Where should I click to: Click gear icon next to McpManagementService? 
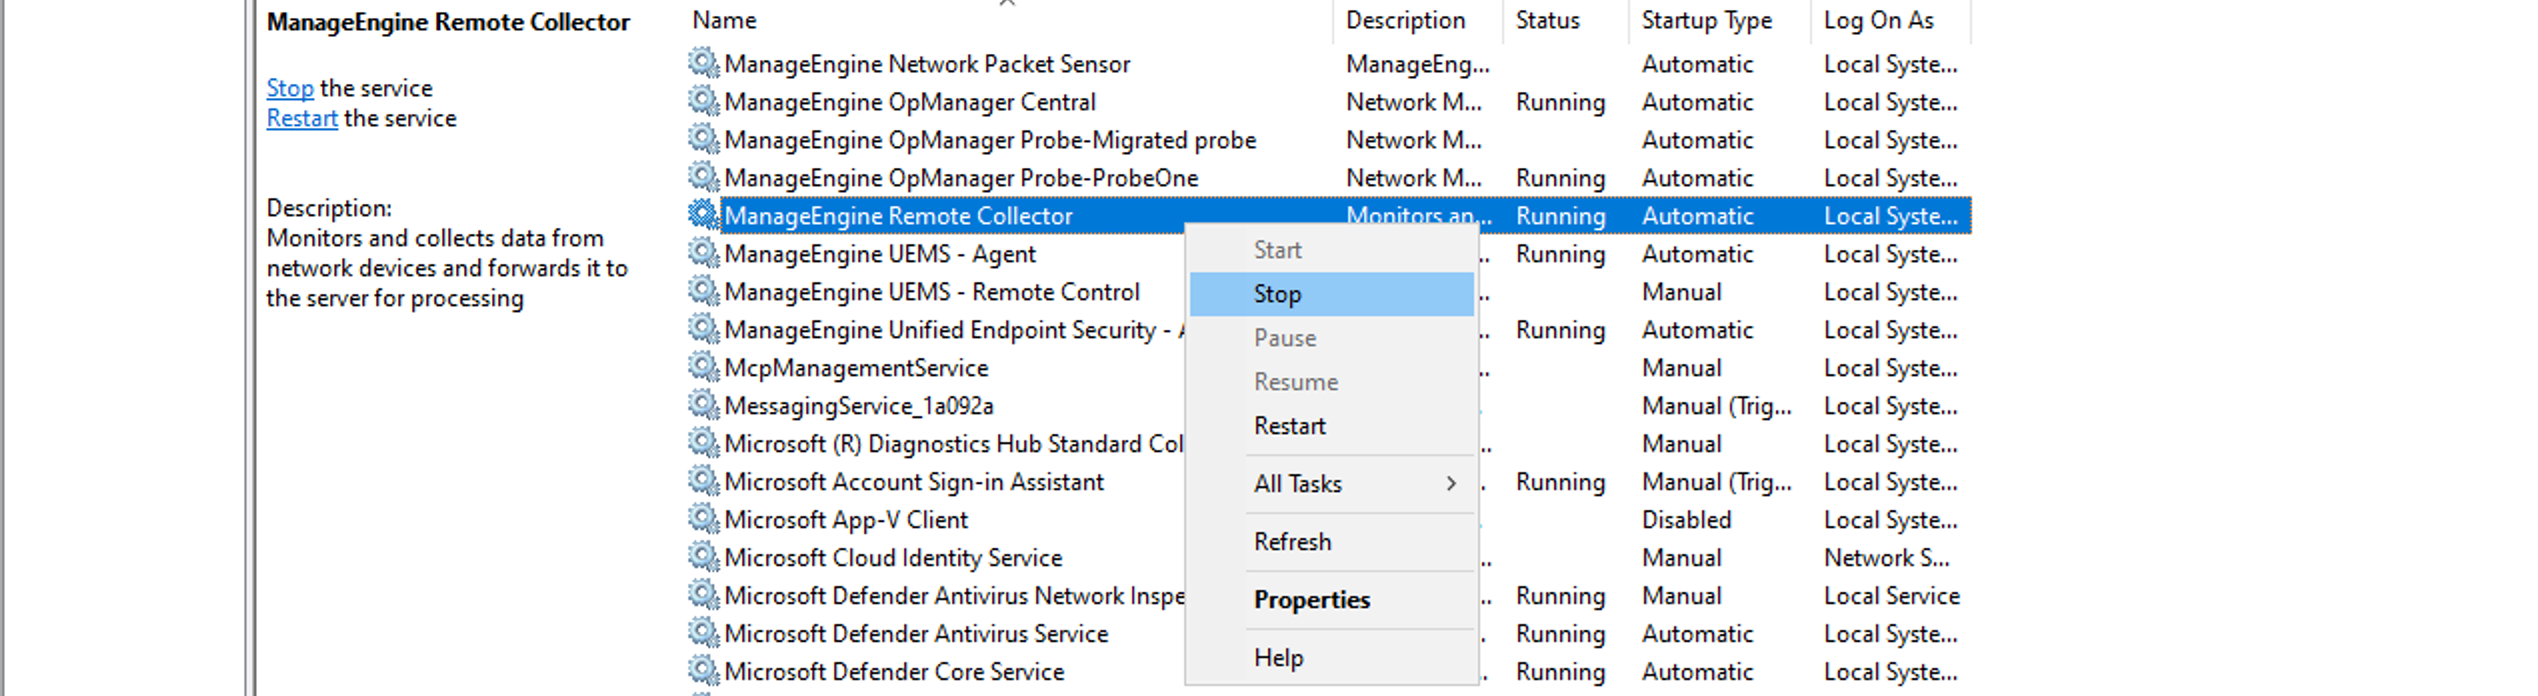pyautogui.click(x=703, y=367)
